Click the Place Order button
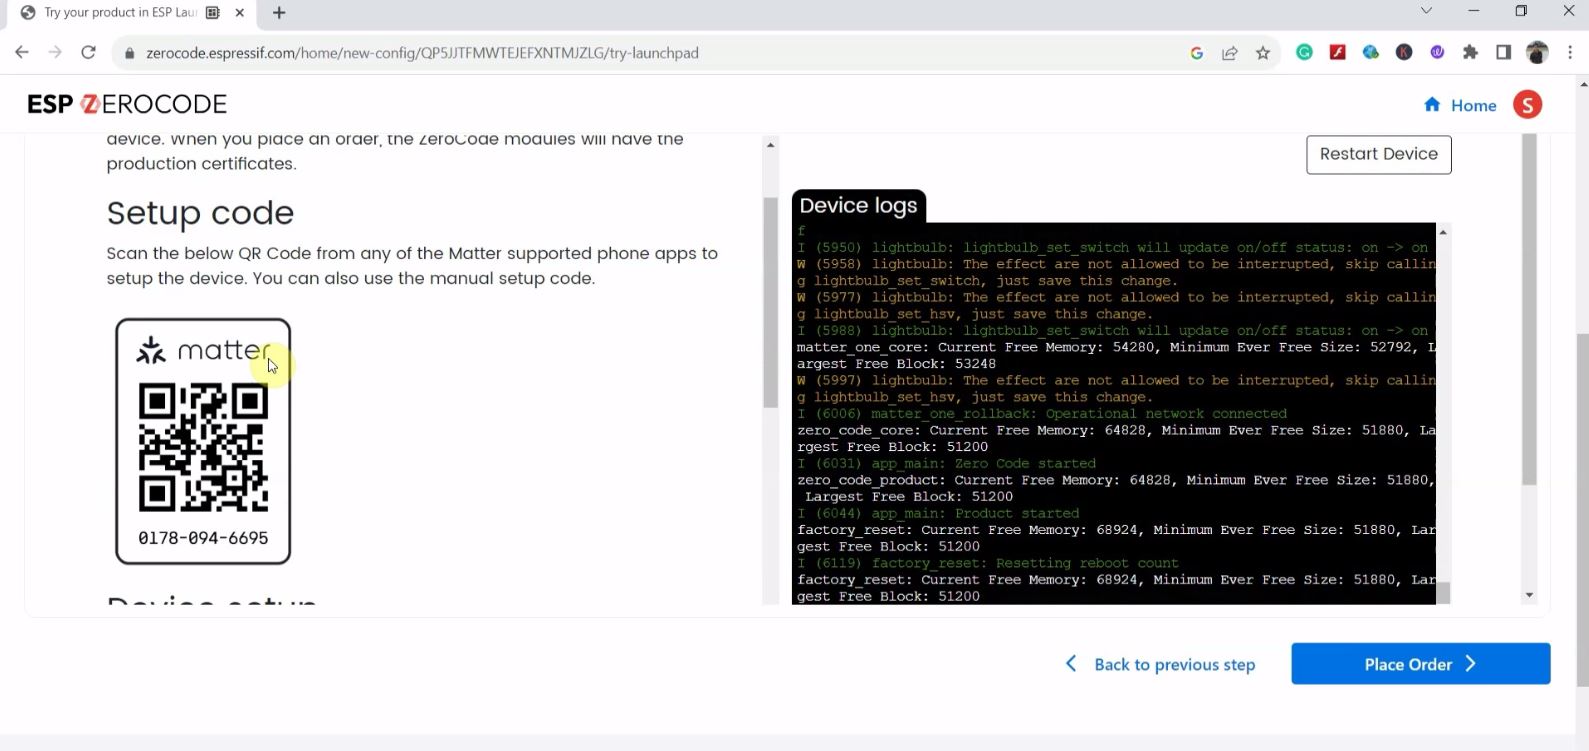The image size is (1589, 751). pyautogui.click(x=1420, y=664)
